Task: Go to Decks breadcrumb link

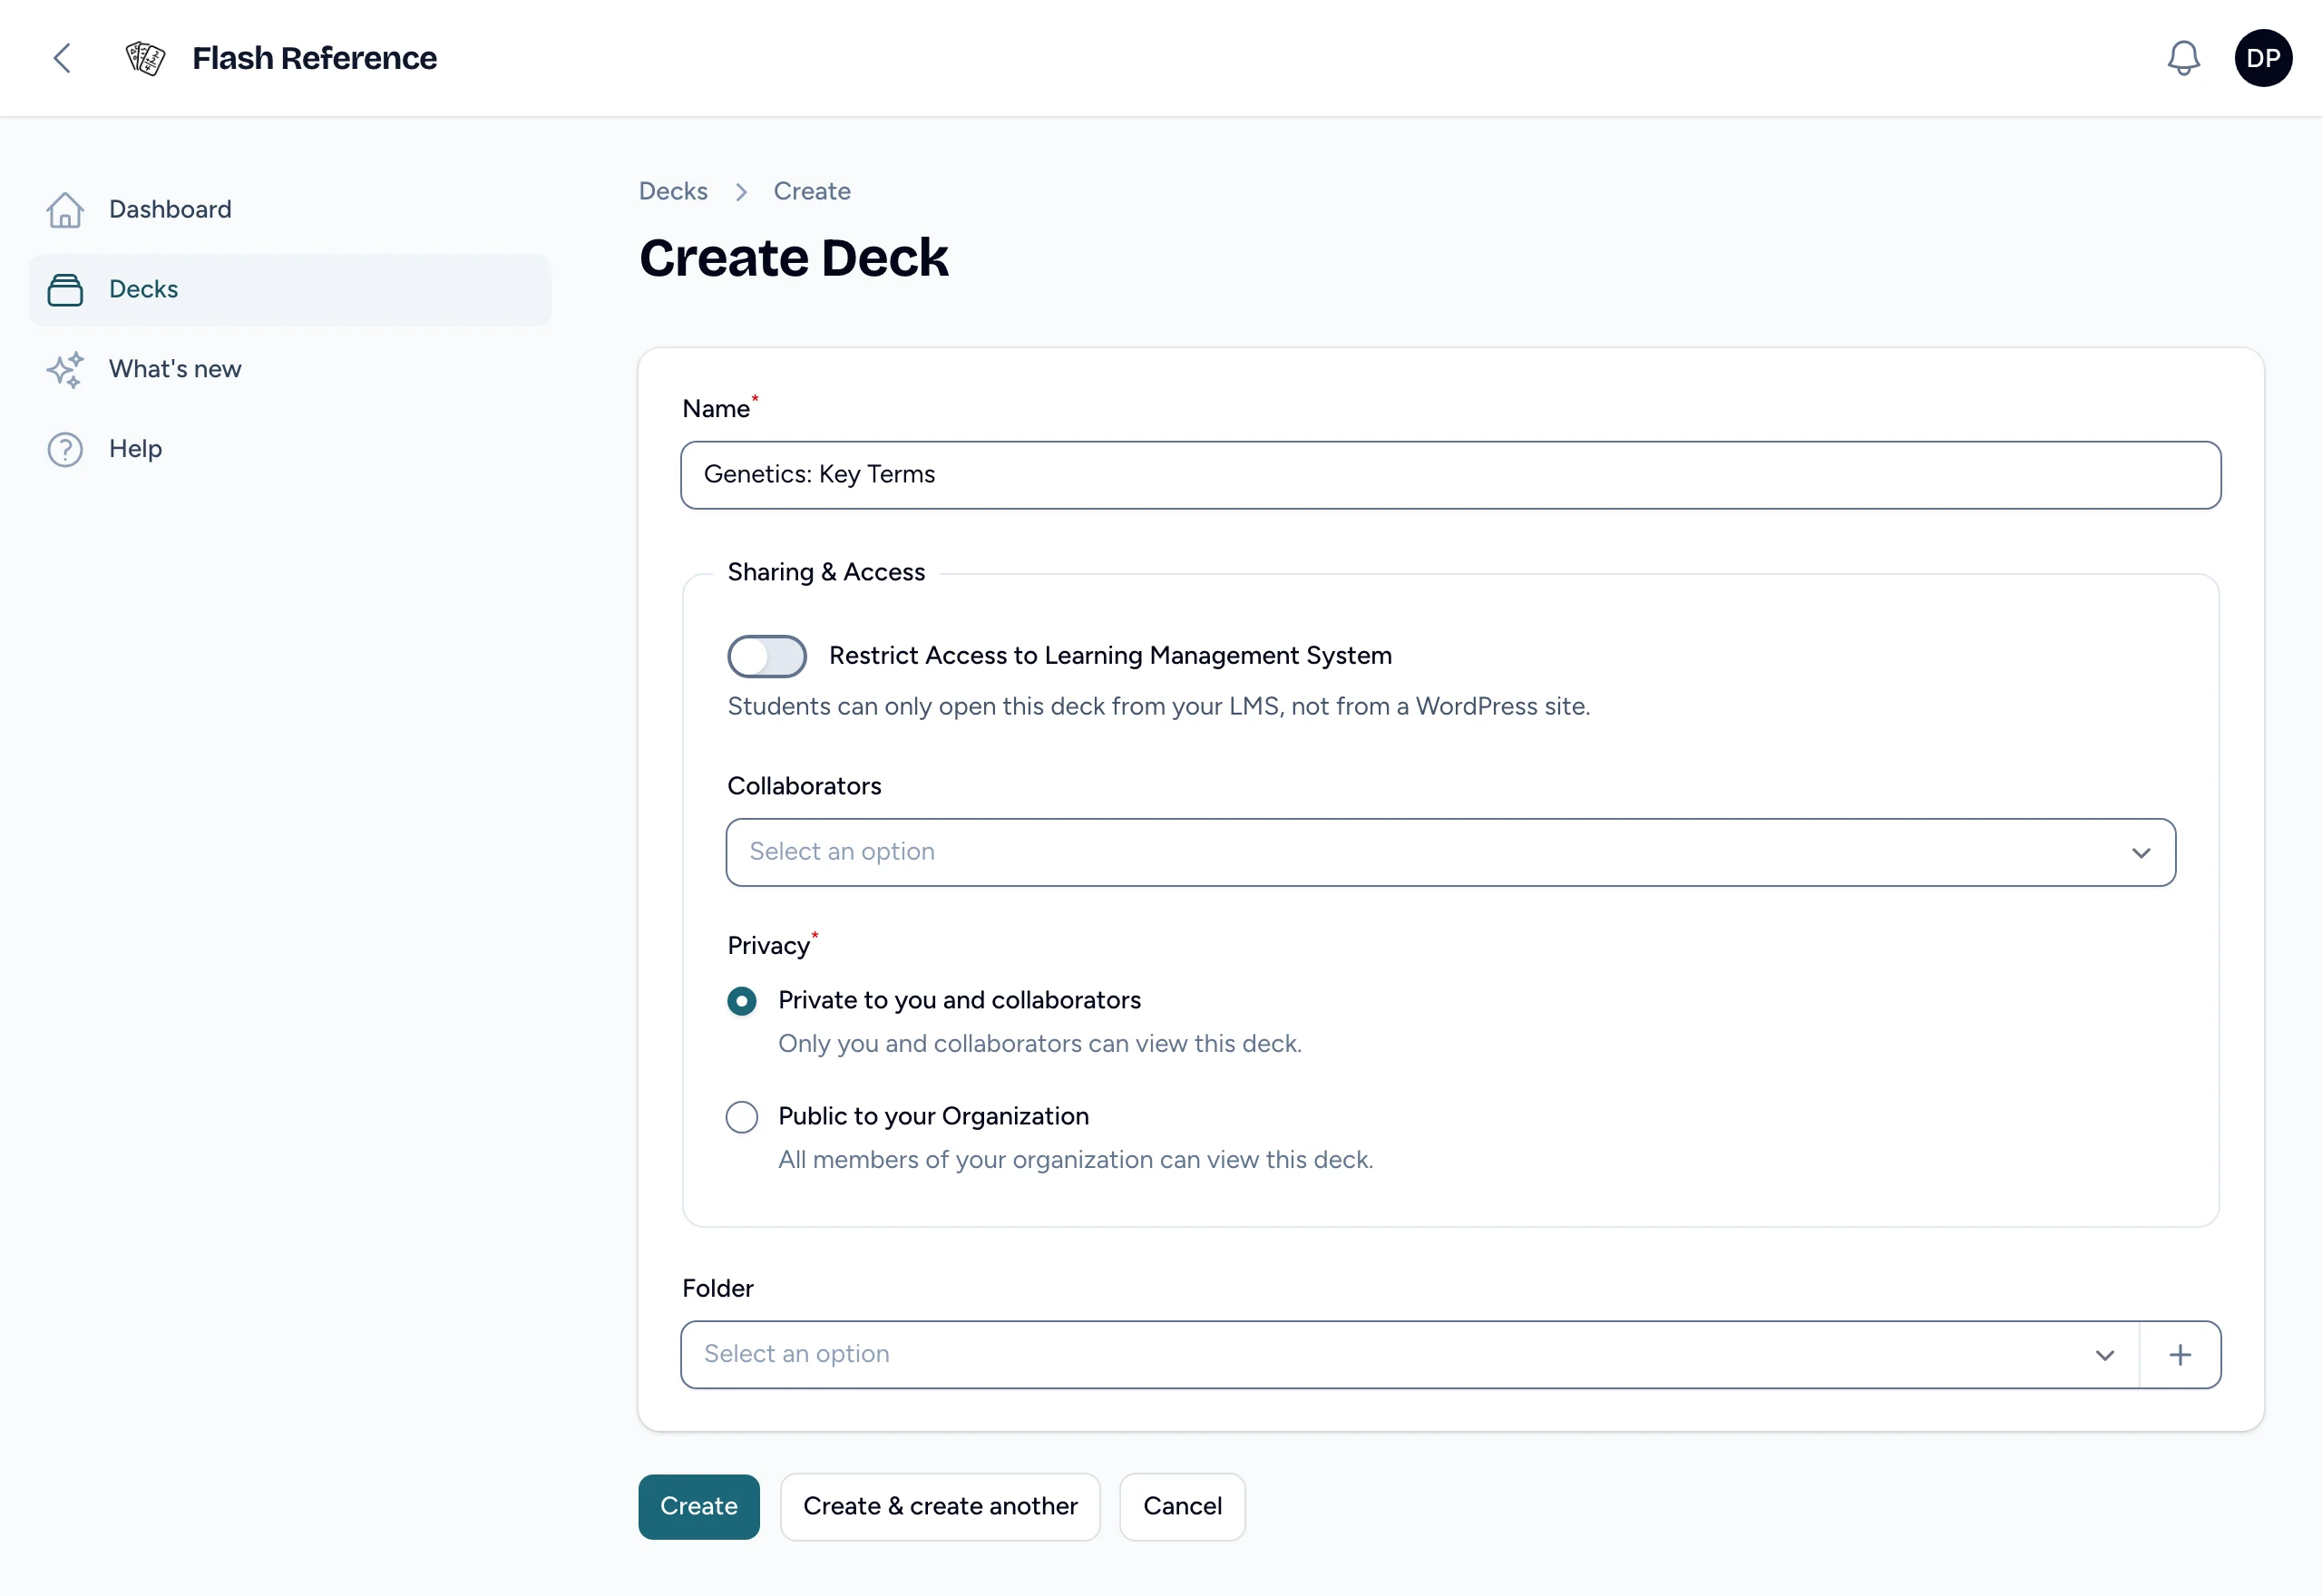Action: pos(673,191)
